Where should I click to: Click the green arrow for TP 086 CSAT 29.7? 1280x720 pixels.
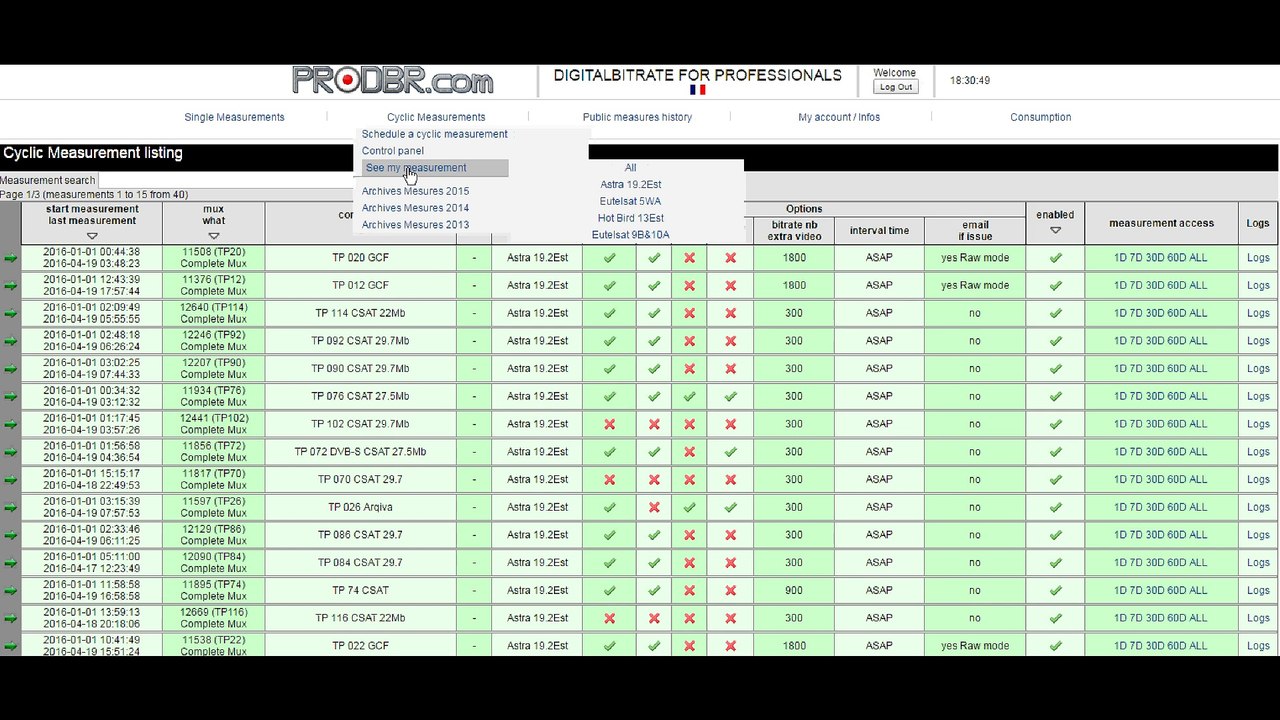[x=10, y=535]
